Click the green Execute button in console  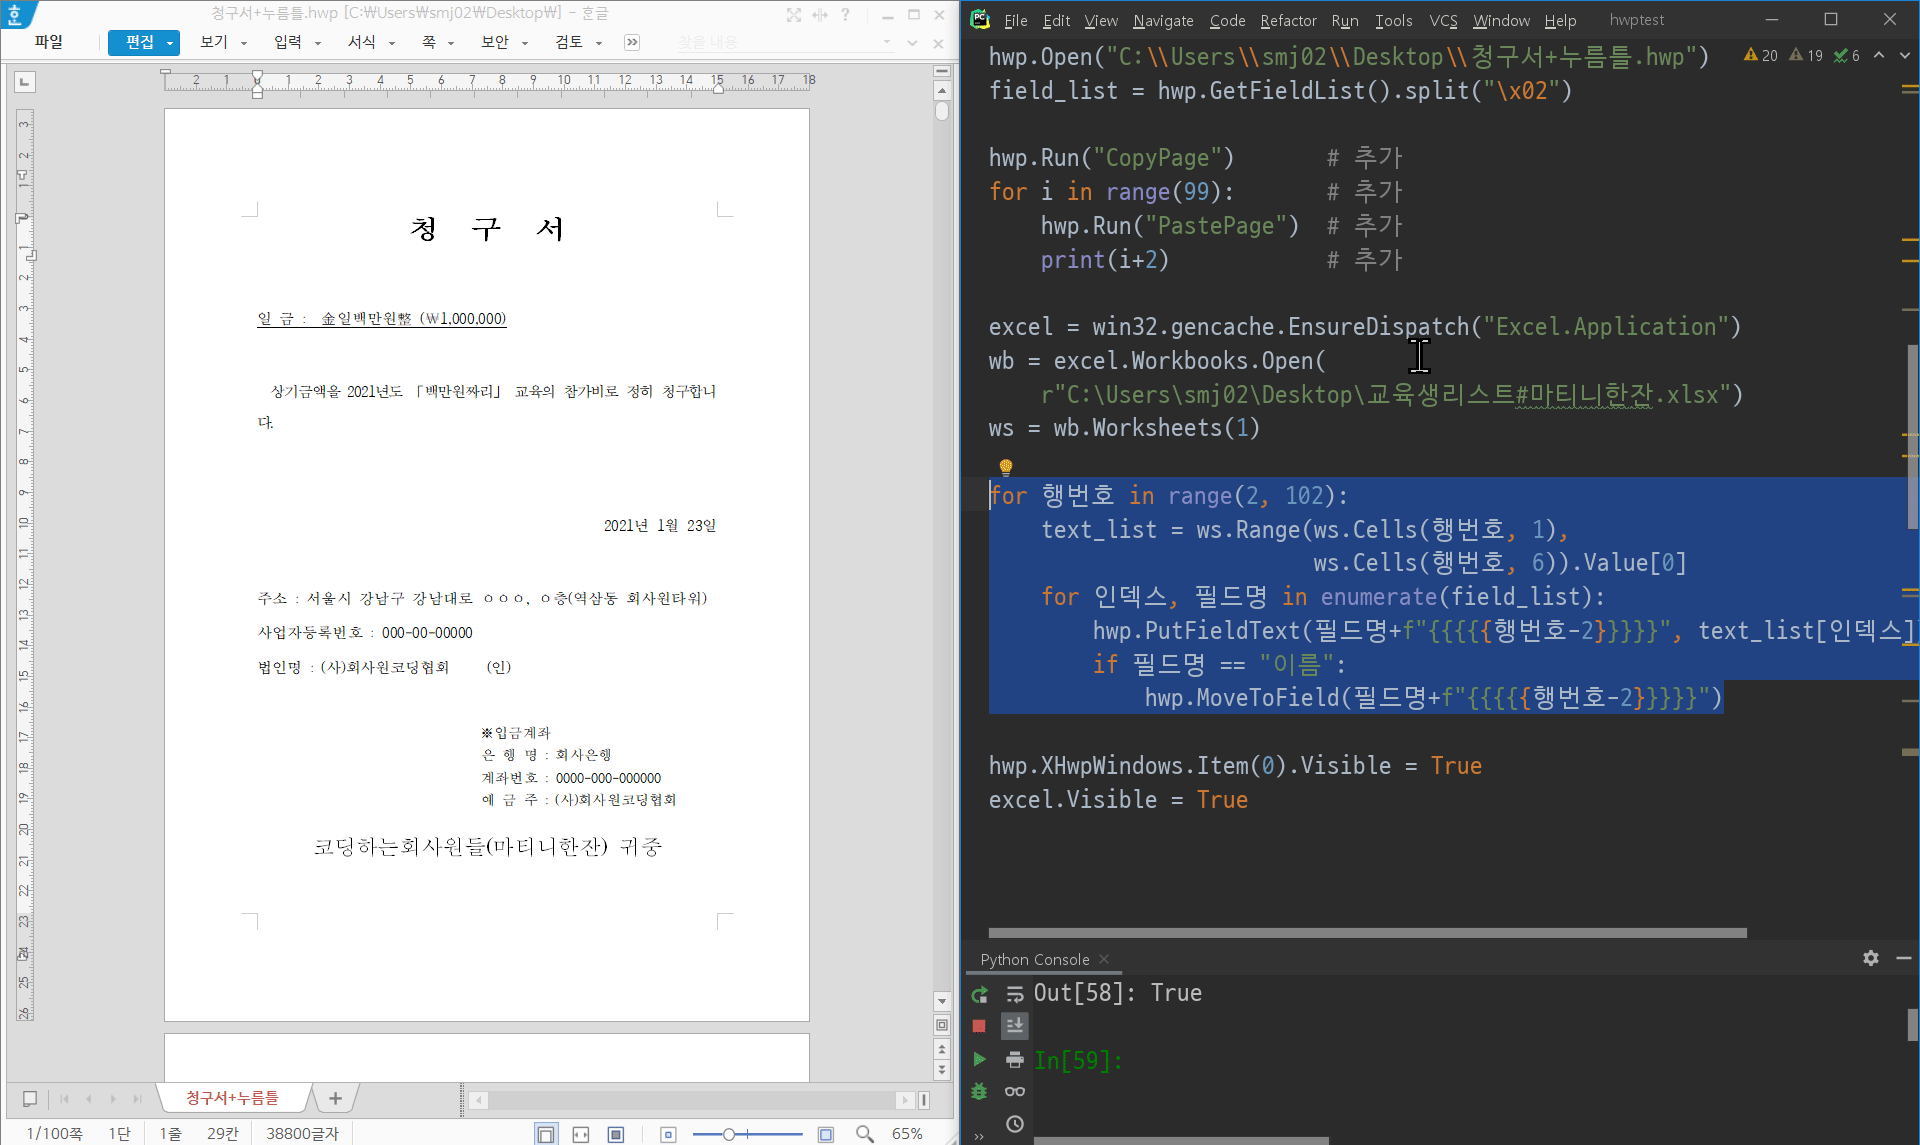(980, 1059)
